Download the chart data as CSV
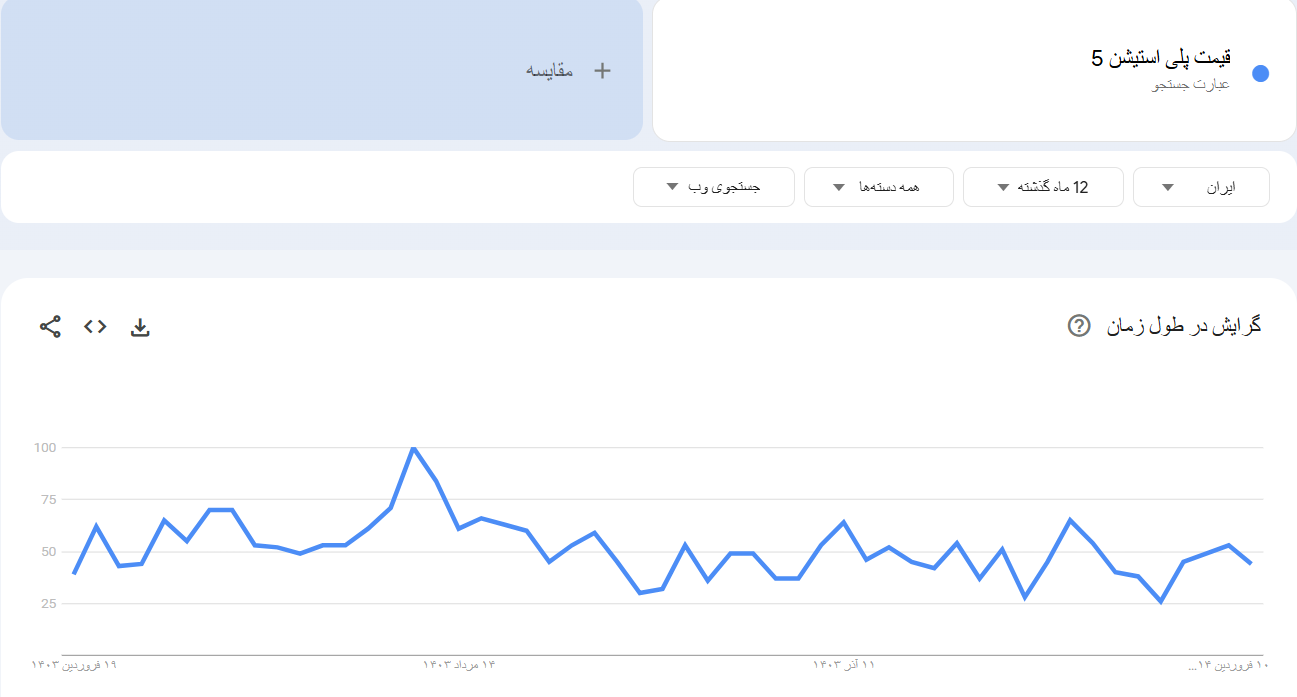The image size is (1297, 697). (x=140, y=327)
